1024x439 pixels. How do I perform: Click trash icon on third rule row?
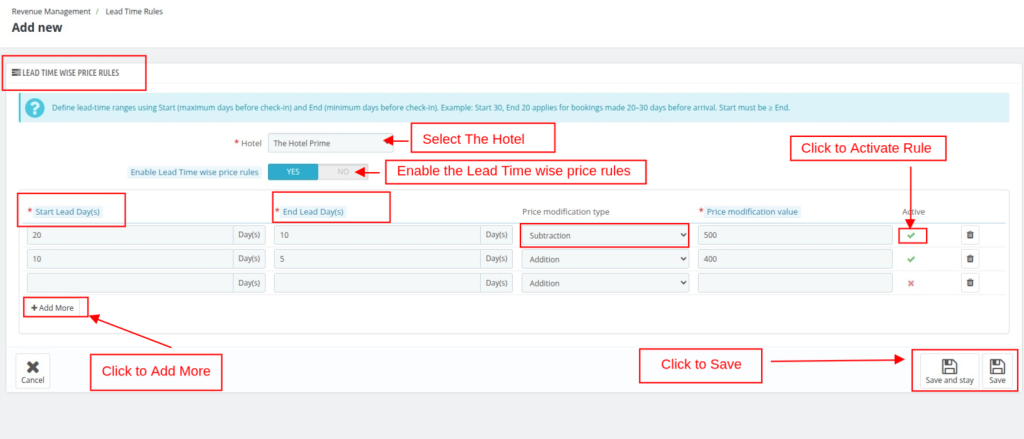click(969, 283)
